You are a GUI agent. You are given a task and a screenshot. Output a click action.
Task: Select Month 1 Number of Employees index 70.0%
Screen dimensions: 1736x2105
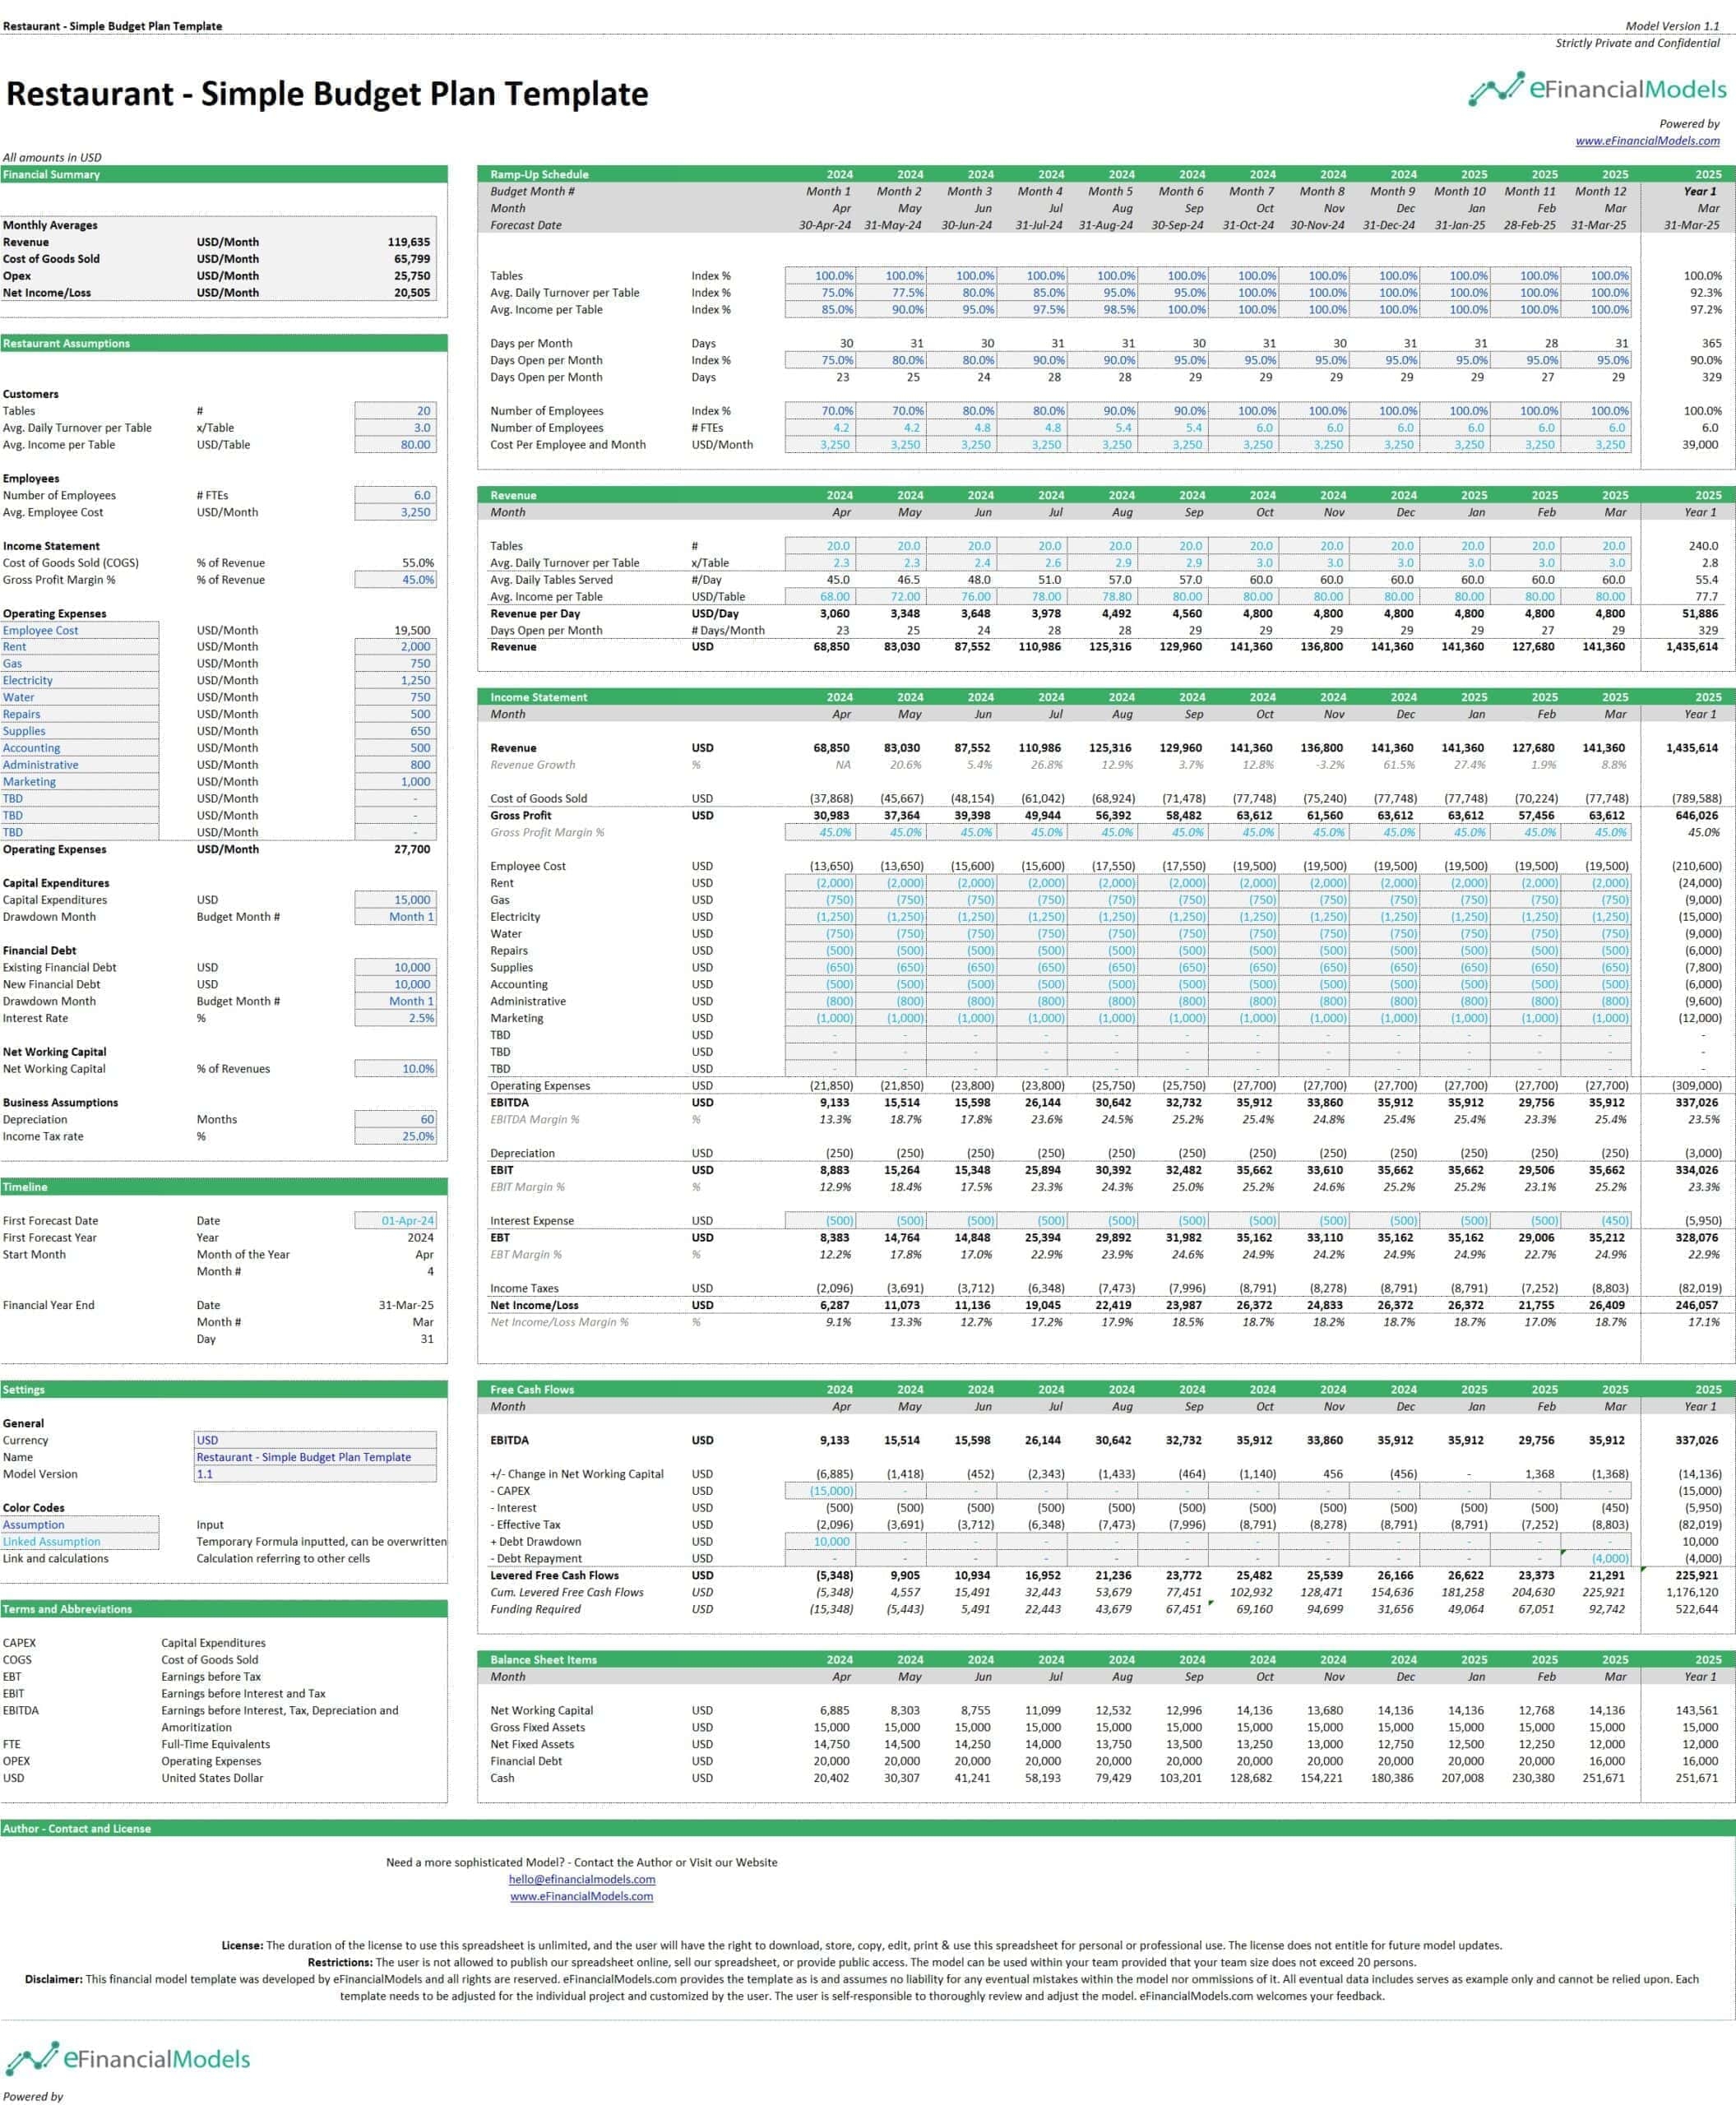coord(821,411)
